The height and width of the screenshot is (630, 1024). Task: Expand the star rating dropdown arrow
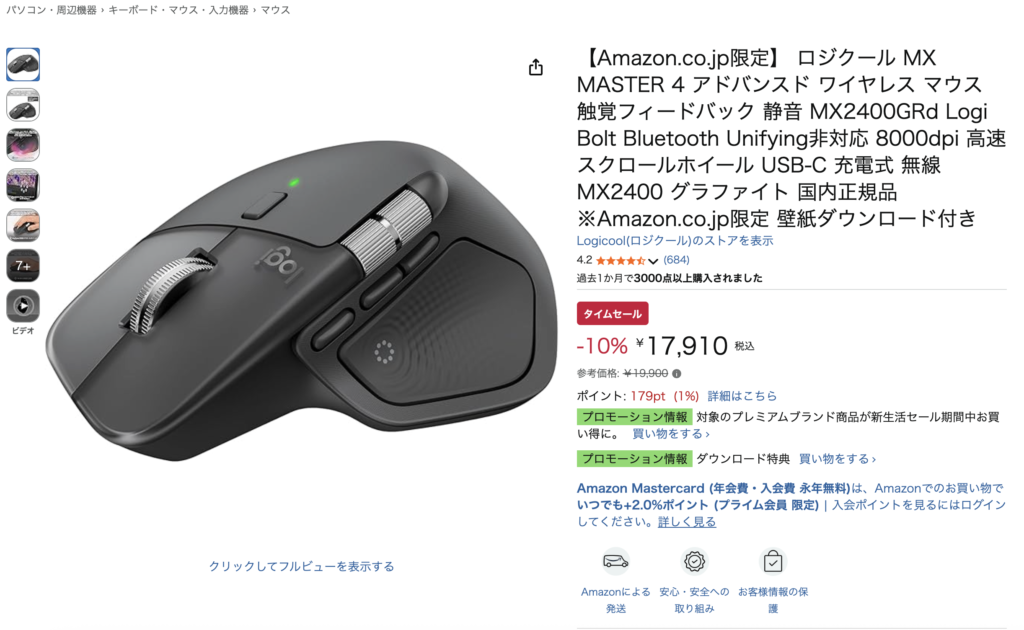pos(653,260)
